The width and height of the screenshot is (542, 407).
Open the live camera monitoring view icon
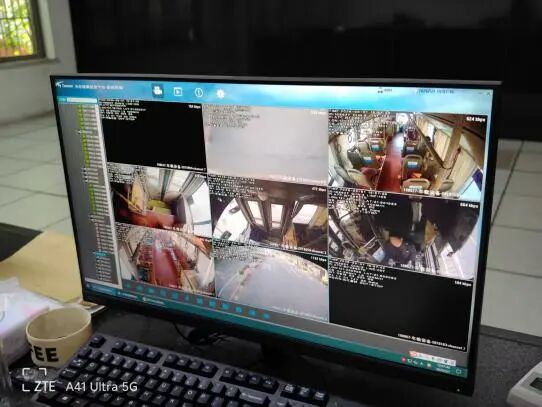tap(158, 91)
